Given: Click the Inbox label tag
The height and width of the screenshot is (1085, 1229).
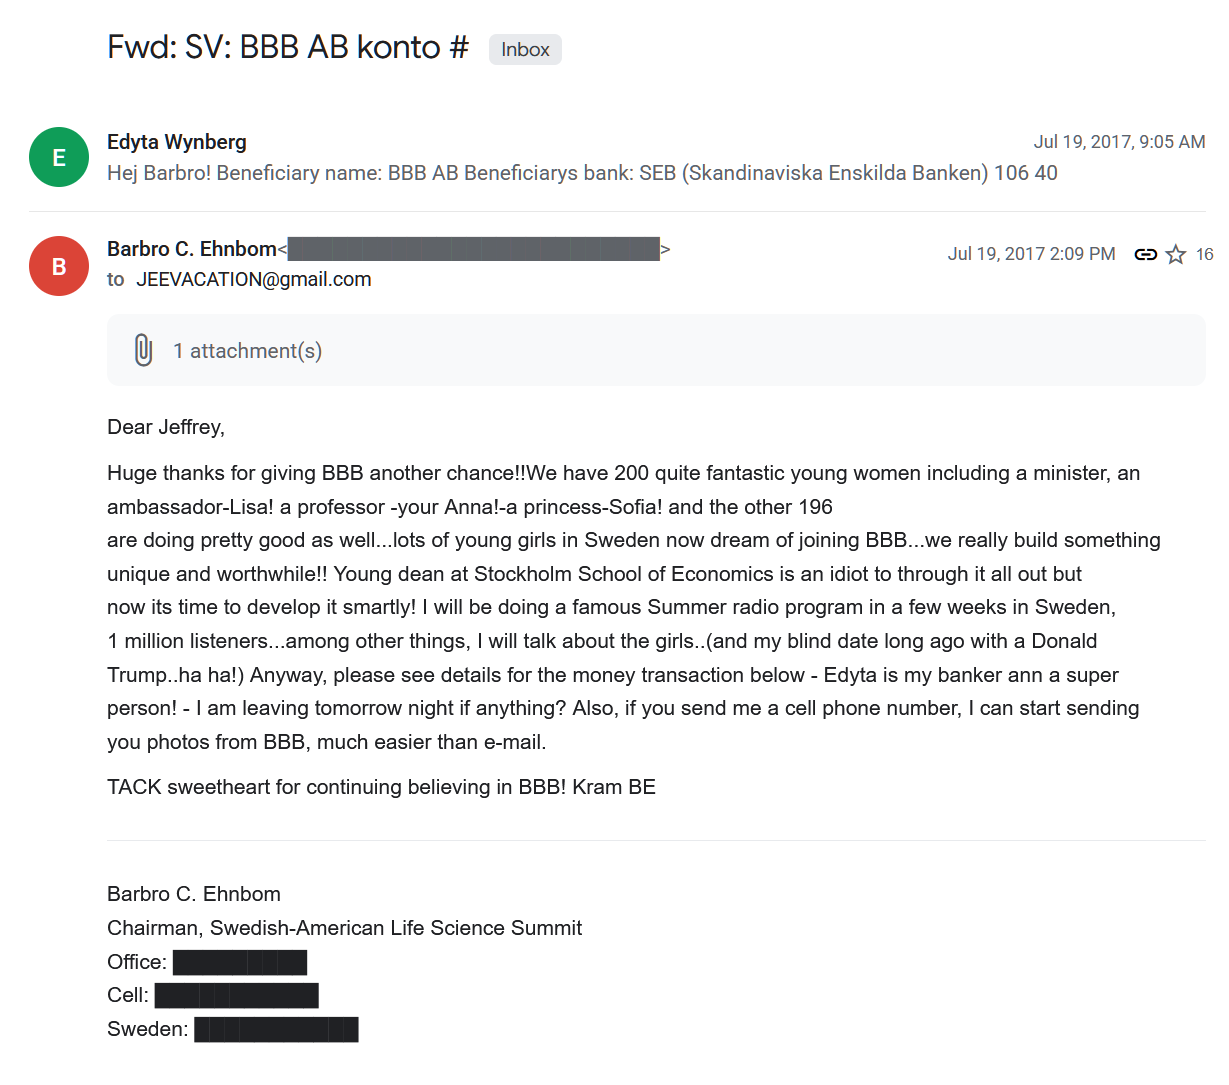Looking at the screenshot, I should click(x=525, y=49).
